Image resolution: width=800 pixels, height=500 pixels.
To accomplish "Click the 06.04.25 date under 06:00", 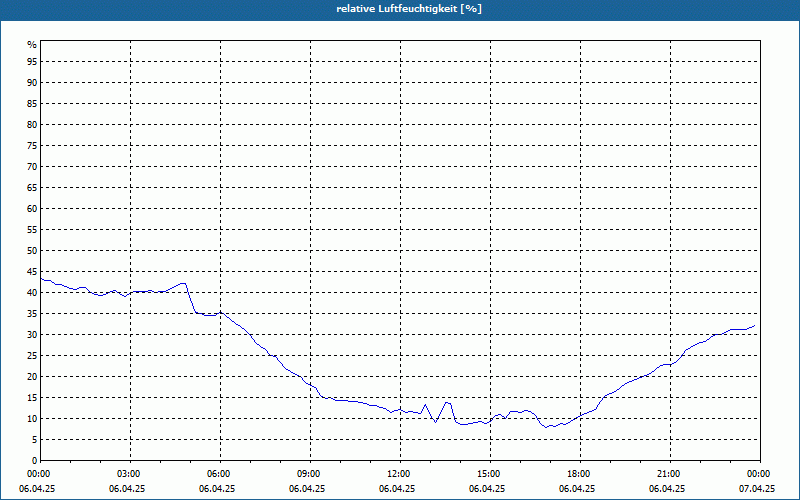I will pyautogui.click(x=217, y=489).
